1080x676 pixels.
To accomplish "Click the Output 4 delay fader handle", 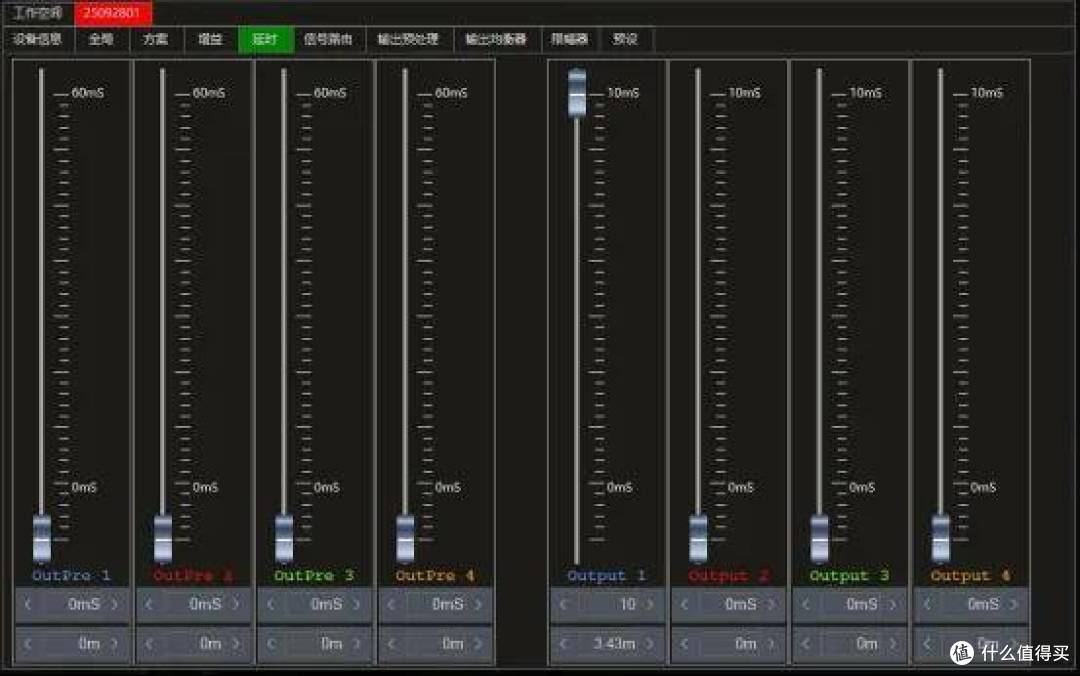I will point(941,538).
